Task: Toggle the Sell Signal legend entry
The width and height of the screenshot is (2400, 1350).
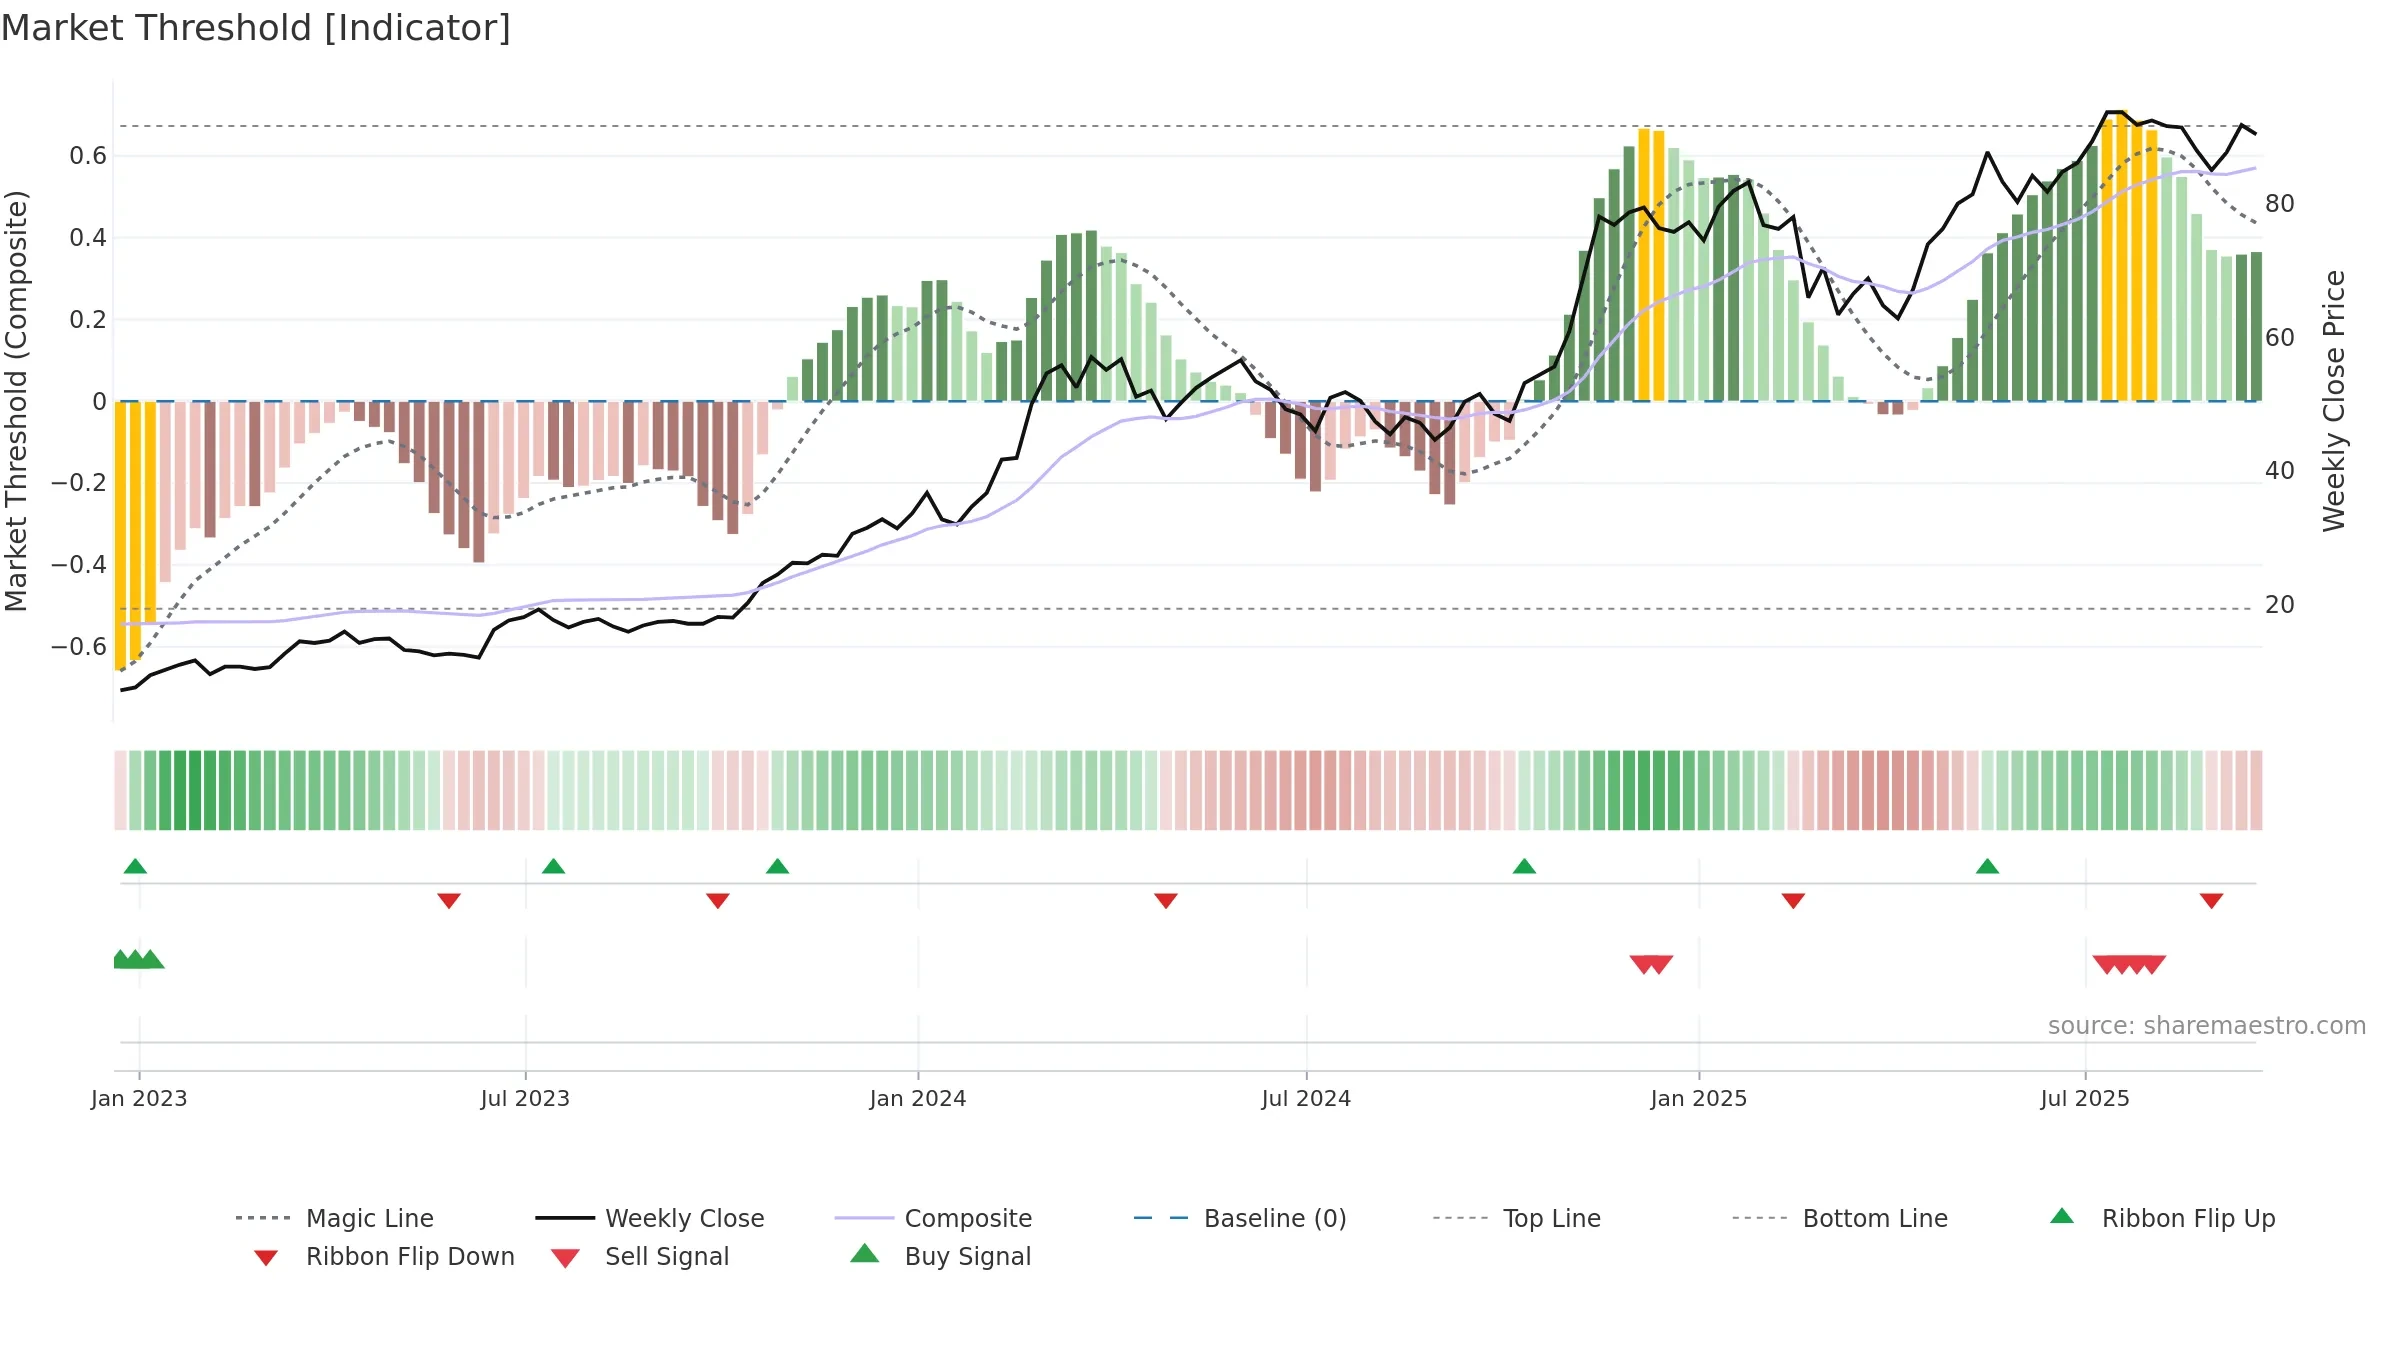Action: [x=640, y=1256]
